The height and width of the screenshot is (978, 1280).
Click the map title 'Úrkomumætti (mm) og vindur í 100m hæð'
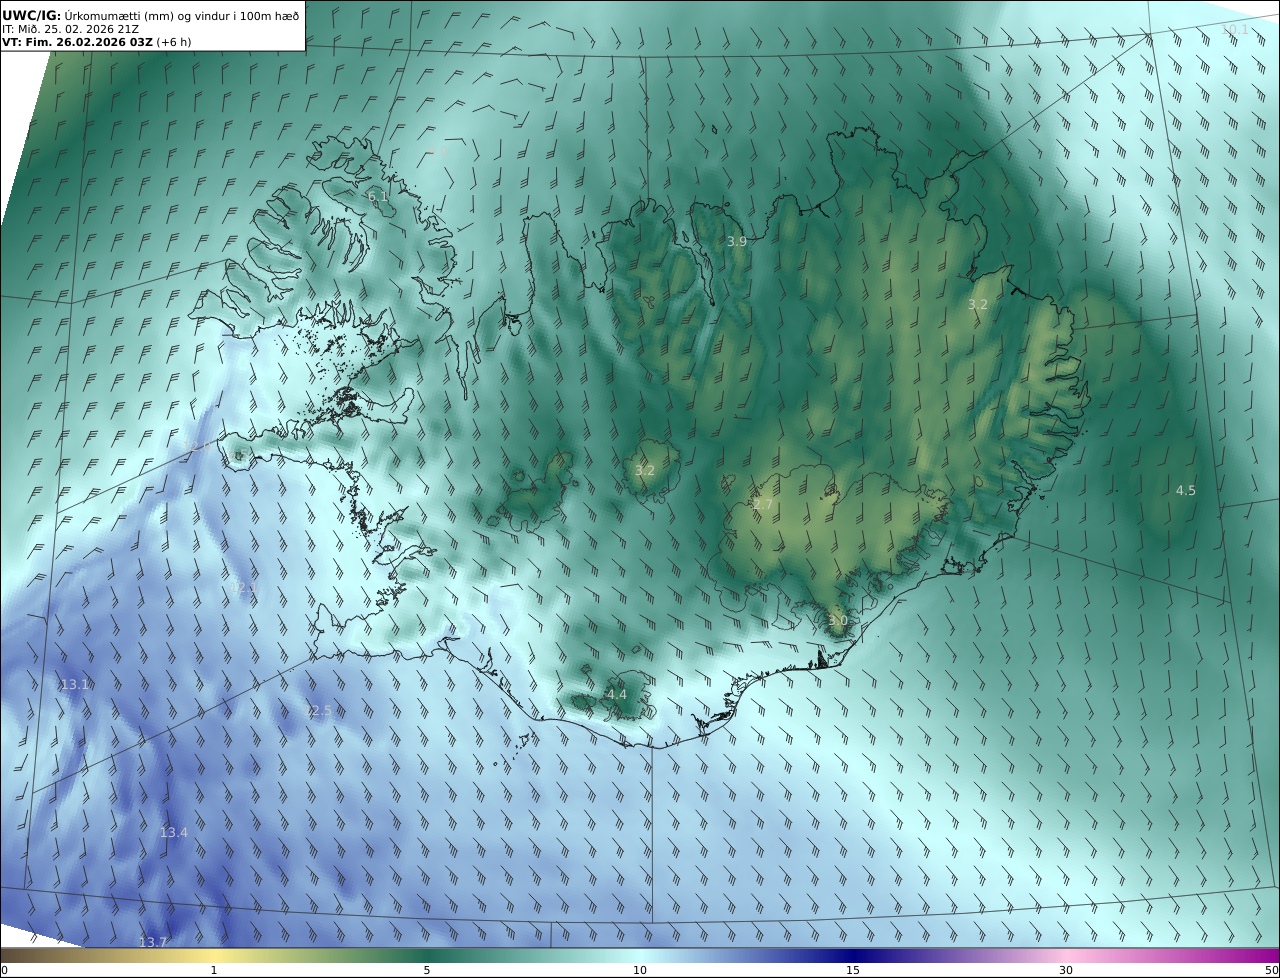coord(182,15)
